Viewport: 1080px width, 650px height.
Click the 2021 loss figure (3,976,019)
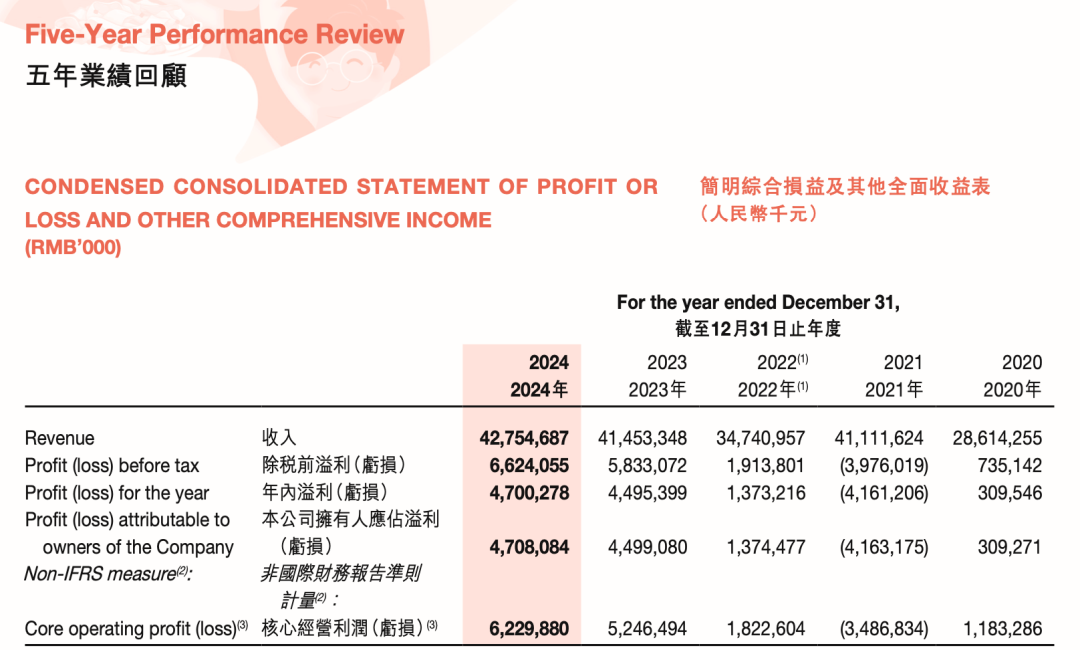(884, 466)
